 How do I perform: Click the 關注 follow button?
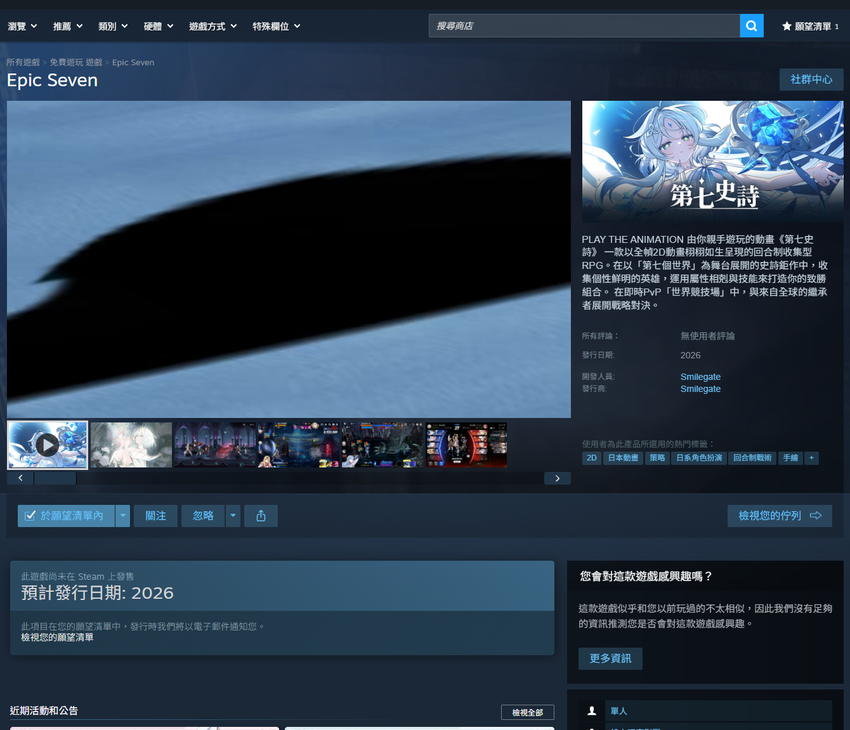pyautogui.click(x=156, y=516)
